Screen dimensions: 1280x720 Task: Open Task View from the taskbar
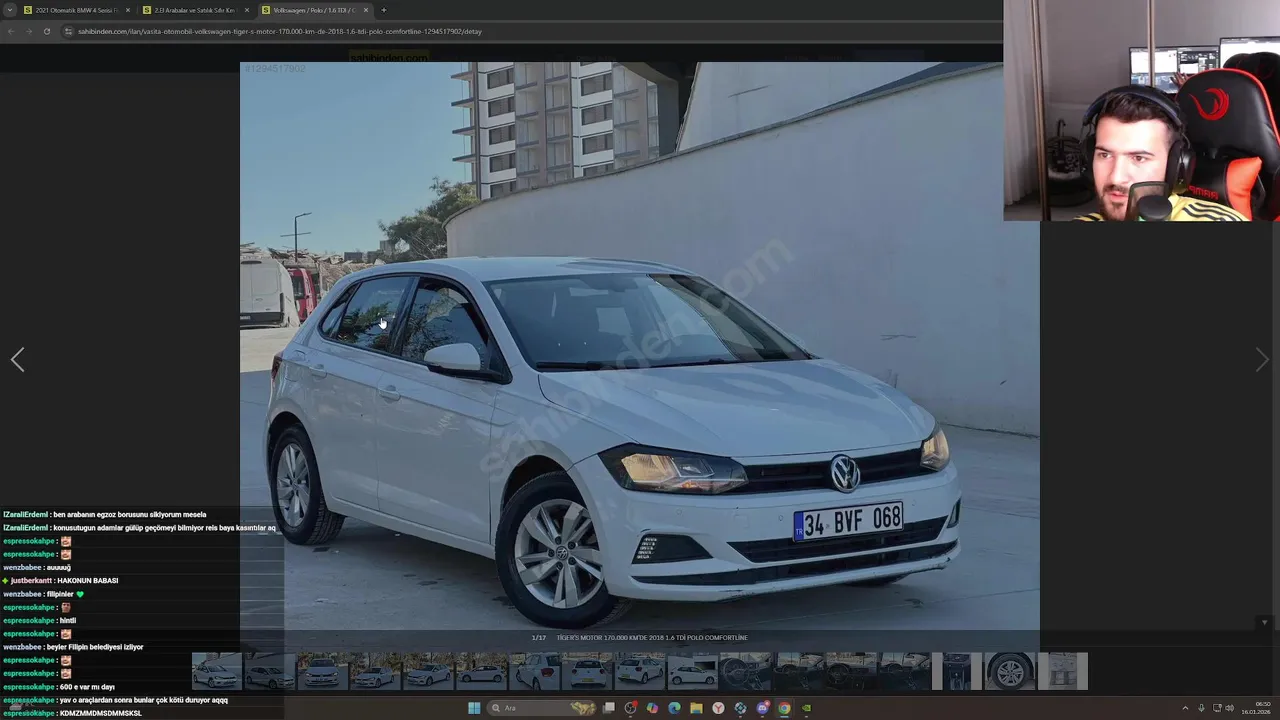[608, 708]
